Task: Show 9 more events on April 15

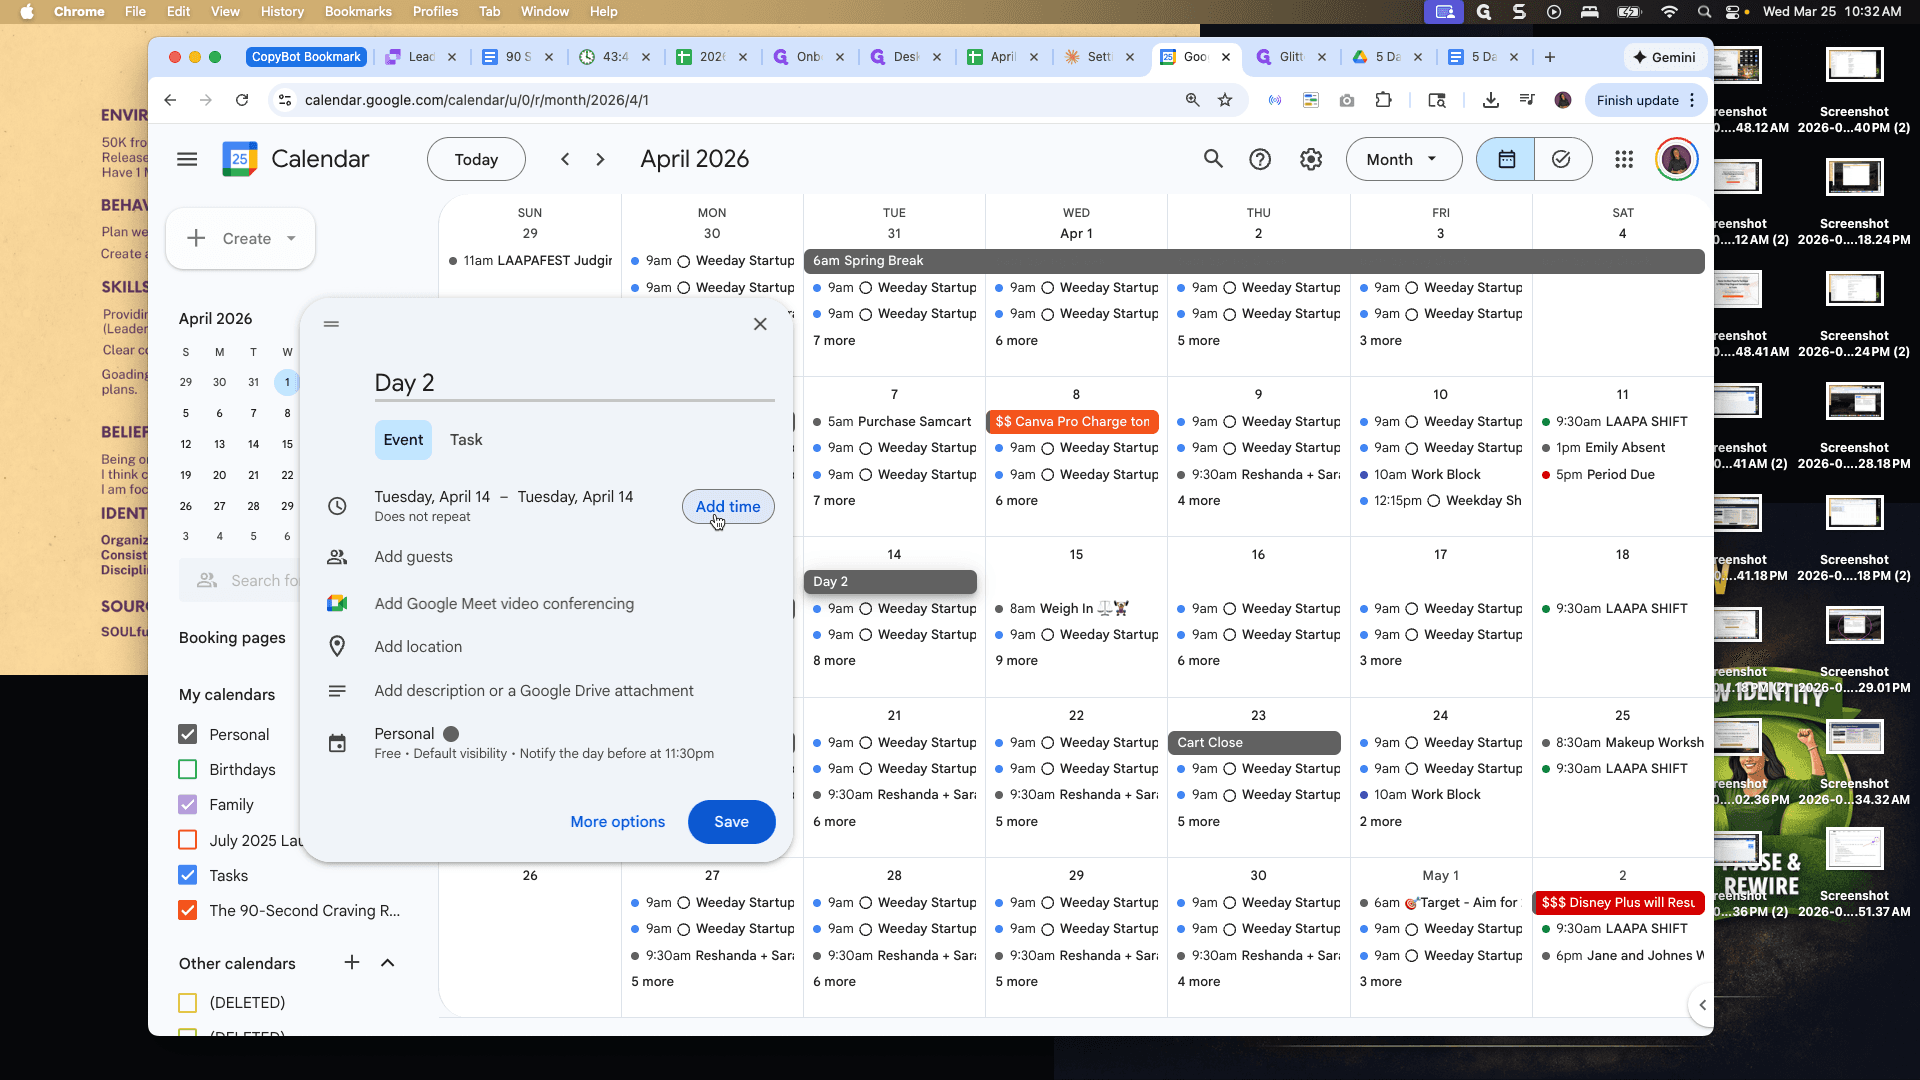Action: tap(1016, 660)
